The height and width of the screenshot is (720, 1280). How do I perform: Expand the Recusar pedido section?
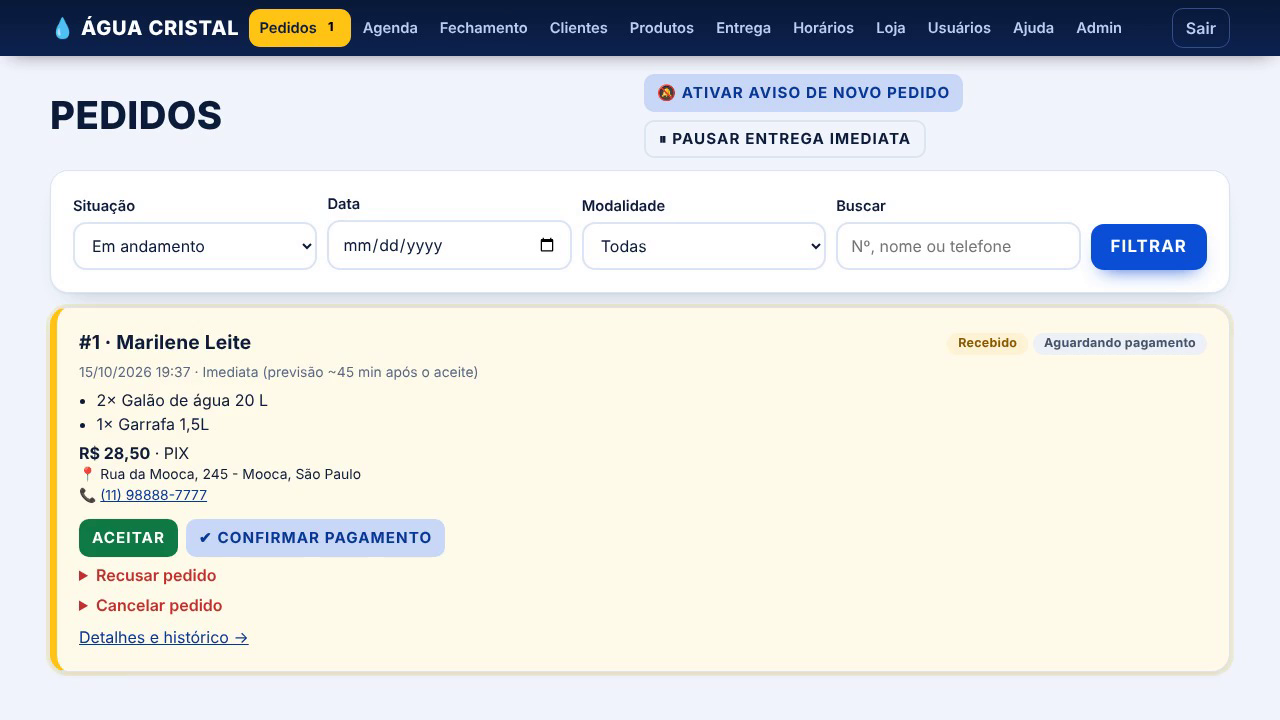(148, 575)
